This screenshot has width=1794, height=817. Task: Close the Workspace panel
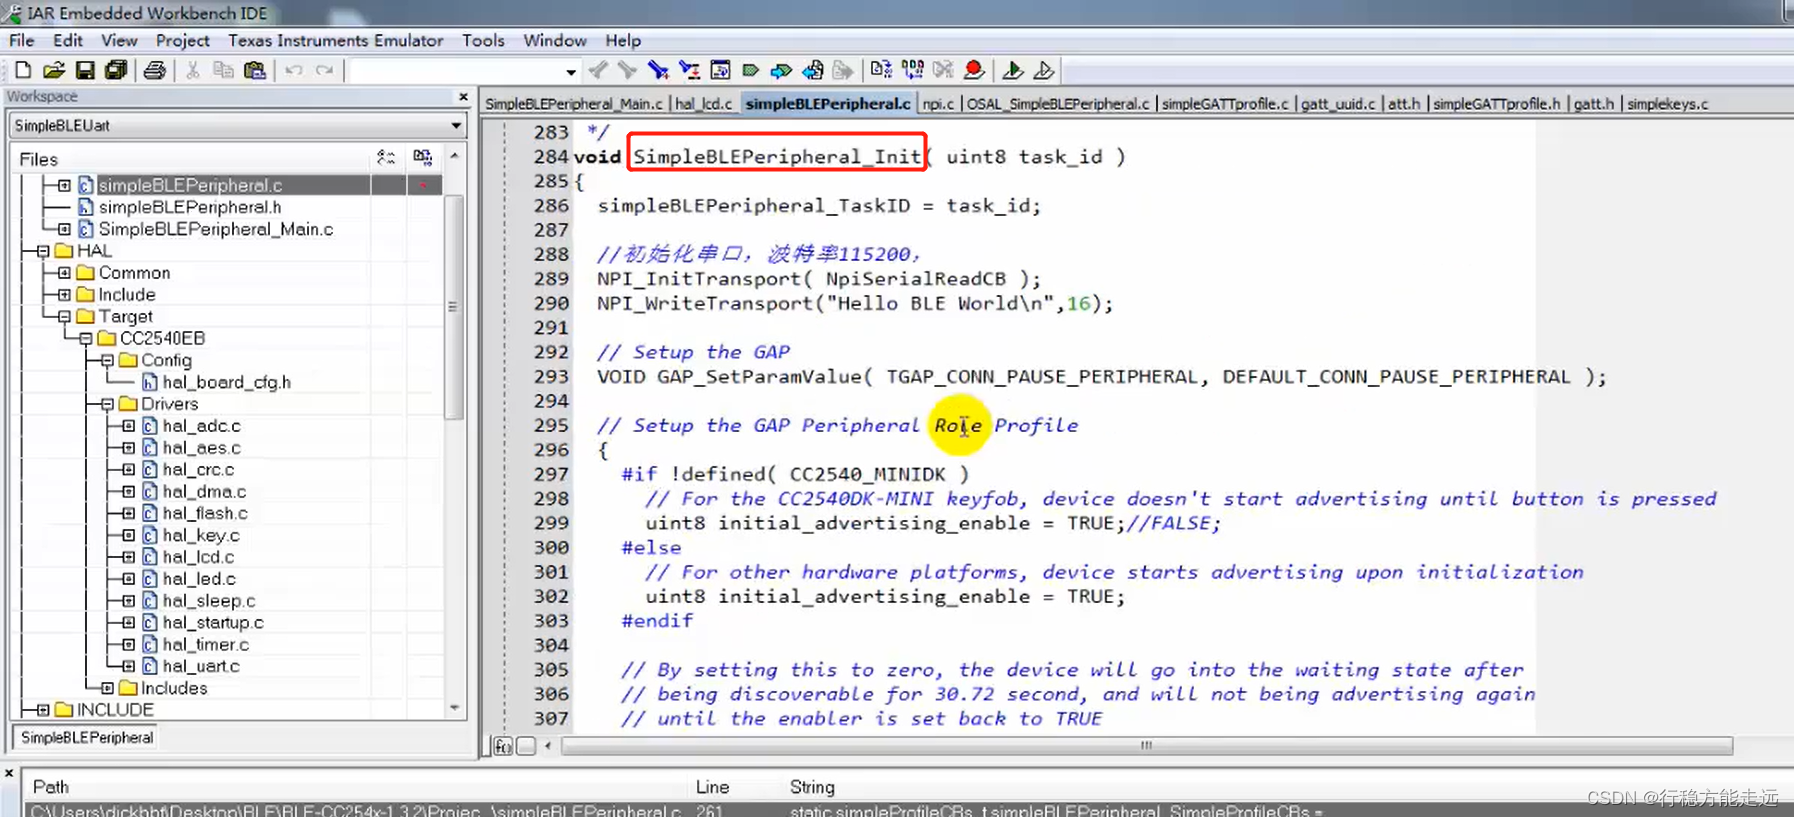[x=463, y=97]
